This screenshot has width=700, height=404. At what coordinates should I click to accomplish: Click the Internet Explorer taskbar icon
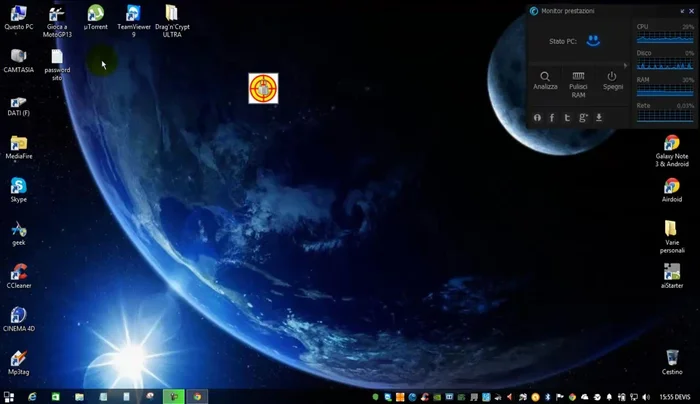[33, 397]
